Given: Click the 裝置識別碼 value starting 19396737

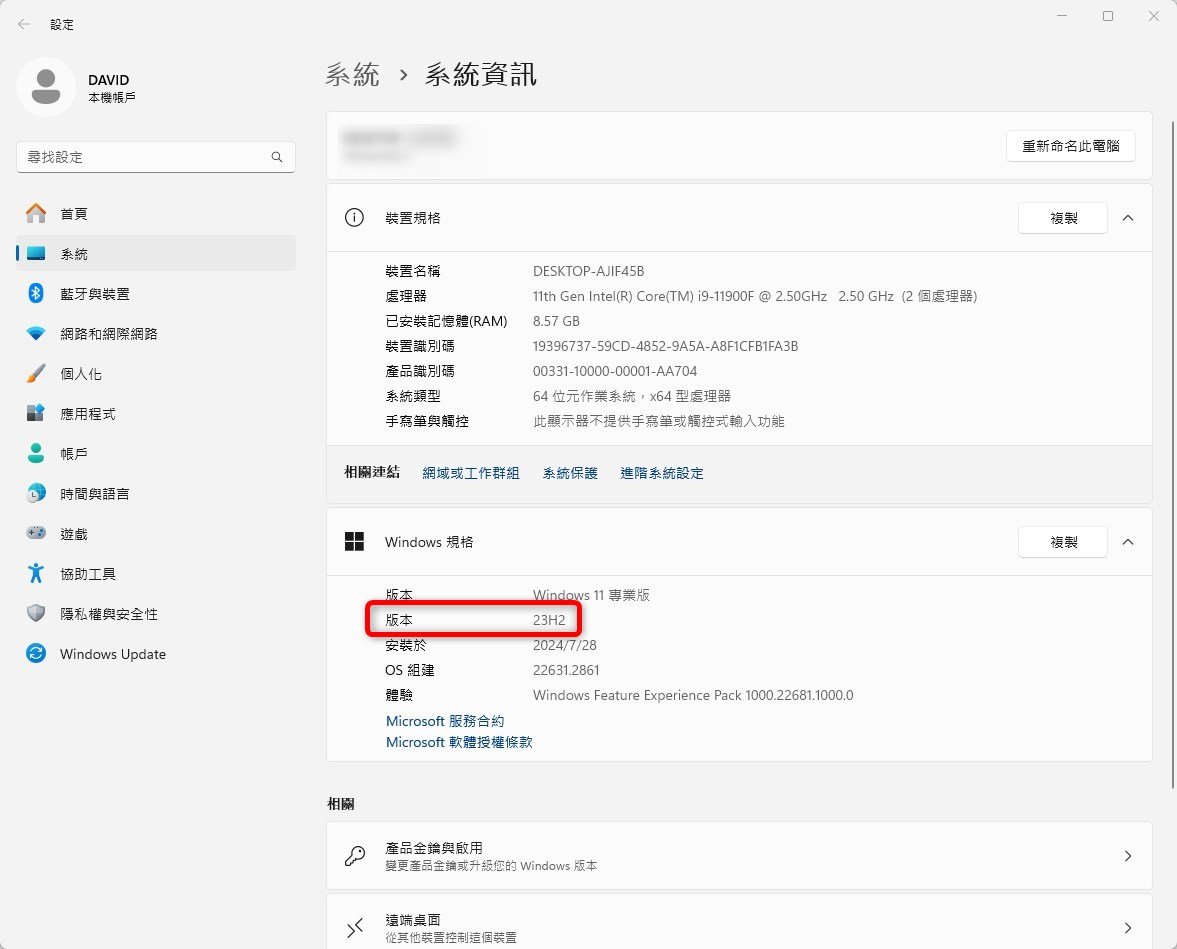Looking at the screenshot, I should [x=665, y=346].
